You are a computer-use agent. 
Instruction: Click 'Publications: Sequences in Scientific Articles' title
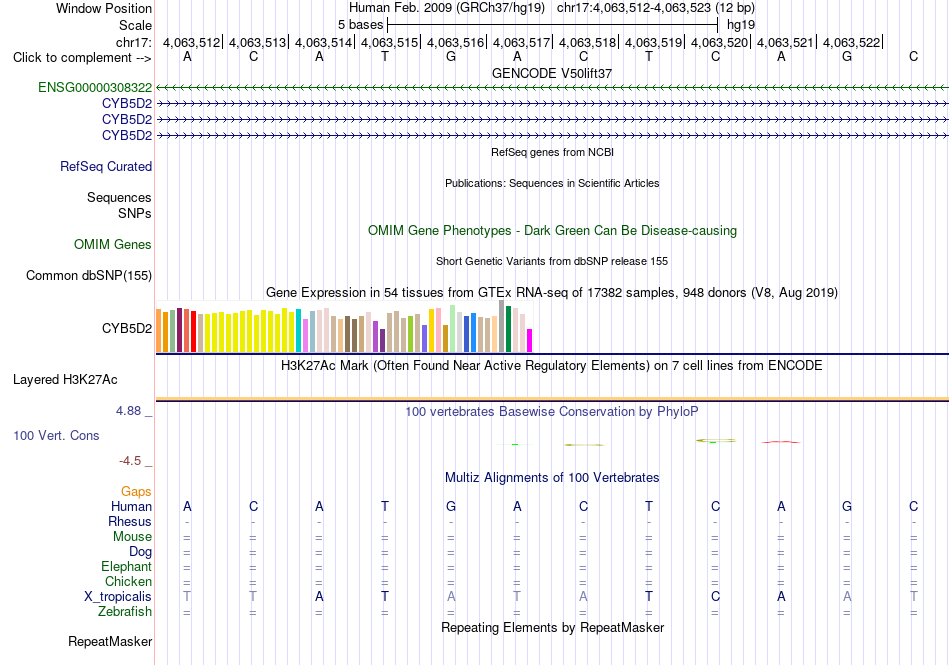click(x=552, y=183)
